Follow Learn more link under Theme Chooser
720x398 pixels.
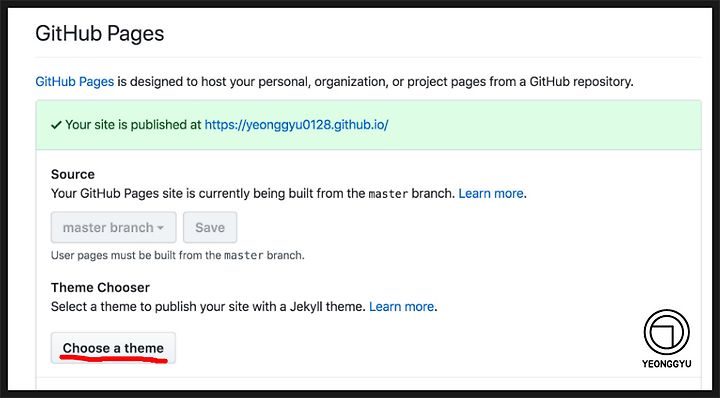click(401, 306)
